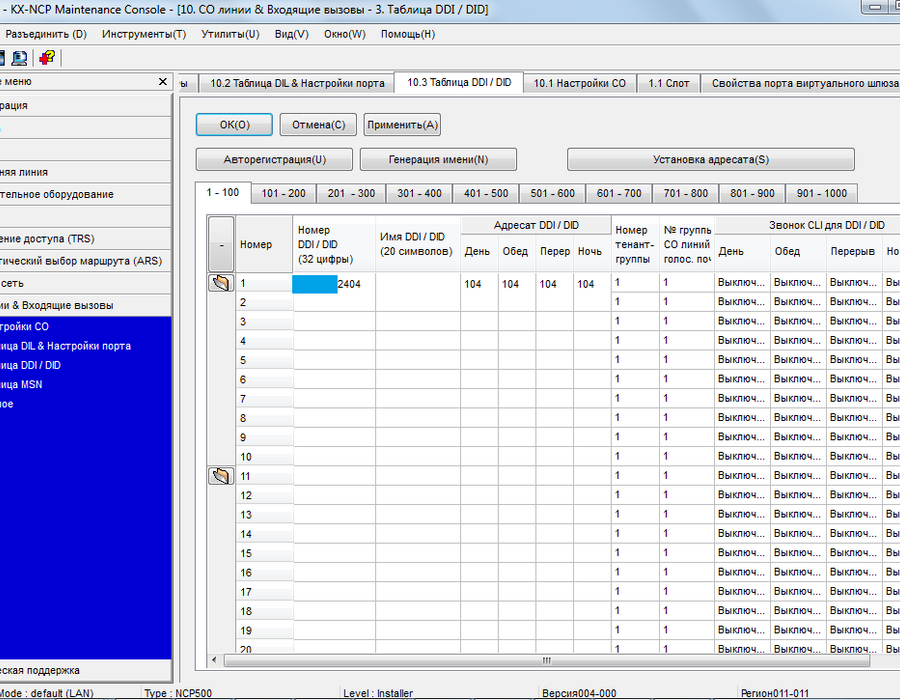Show entries 201 - 300 tab

[351, 193]
